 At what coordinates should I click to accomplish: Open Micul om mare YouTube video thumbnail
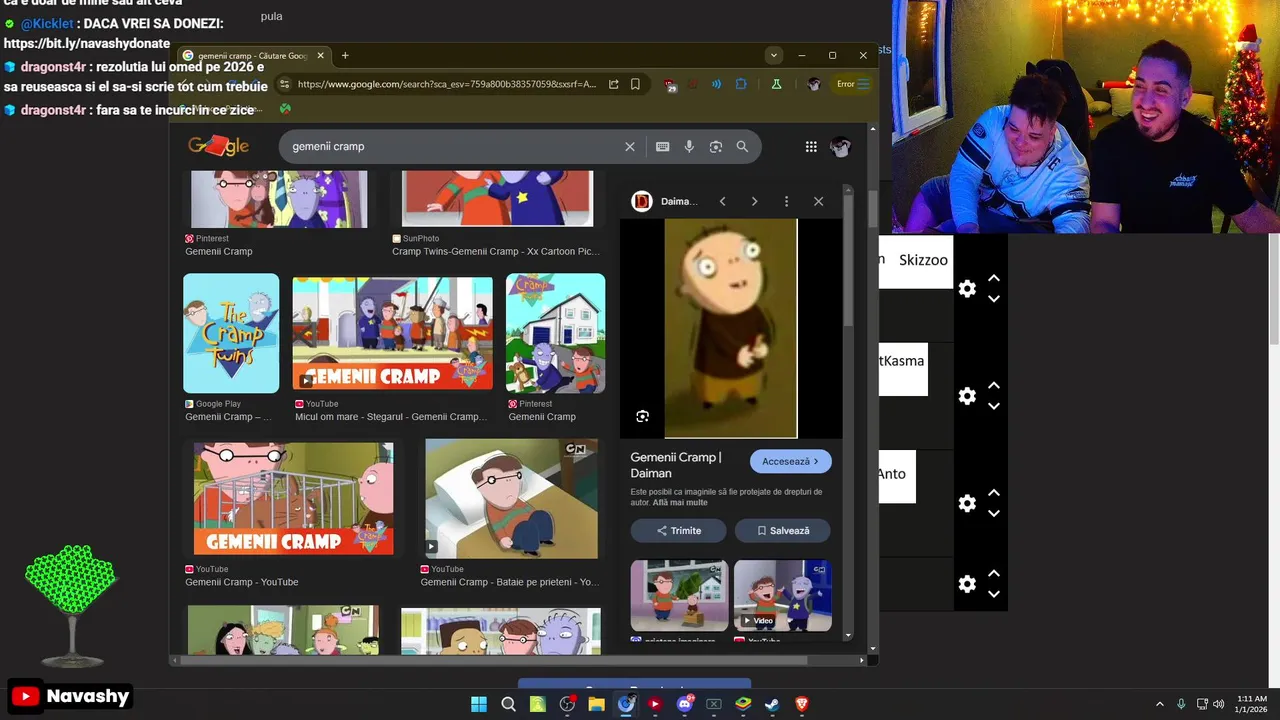392,333
